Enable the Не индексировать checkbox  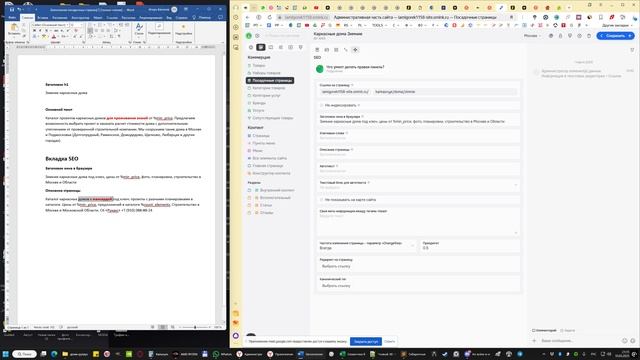pyautogui.click(x=322, y=105)
